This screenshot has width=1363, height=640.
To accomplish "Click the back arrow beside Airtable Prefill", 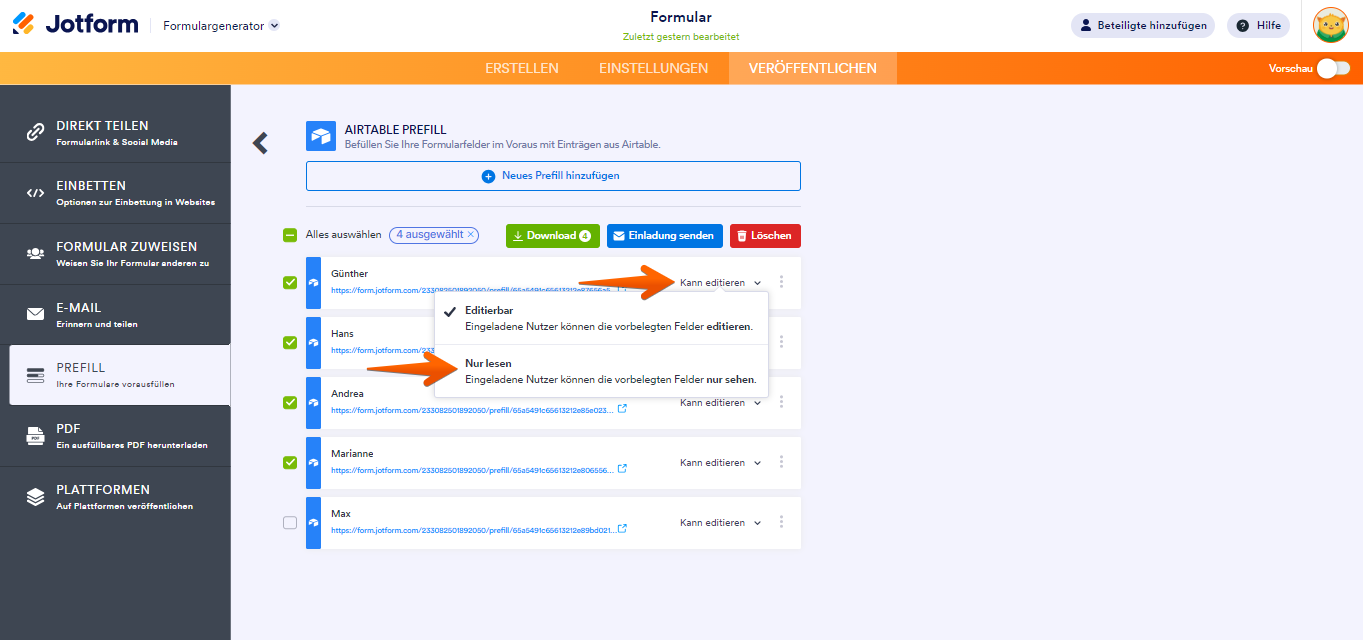I will [x=260, y=143].
